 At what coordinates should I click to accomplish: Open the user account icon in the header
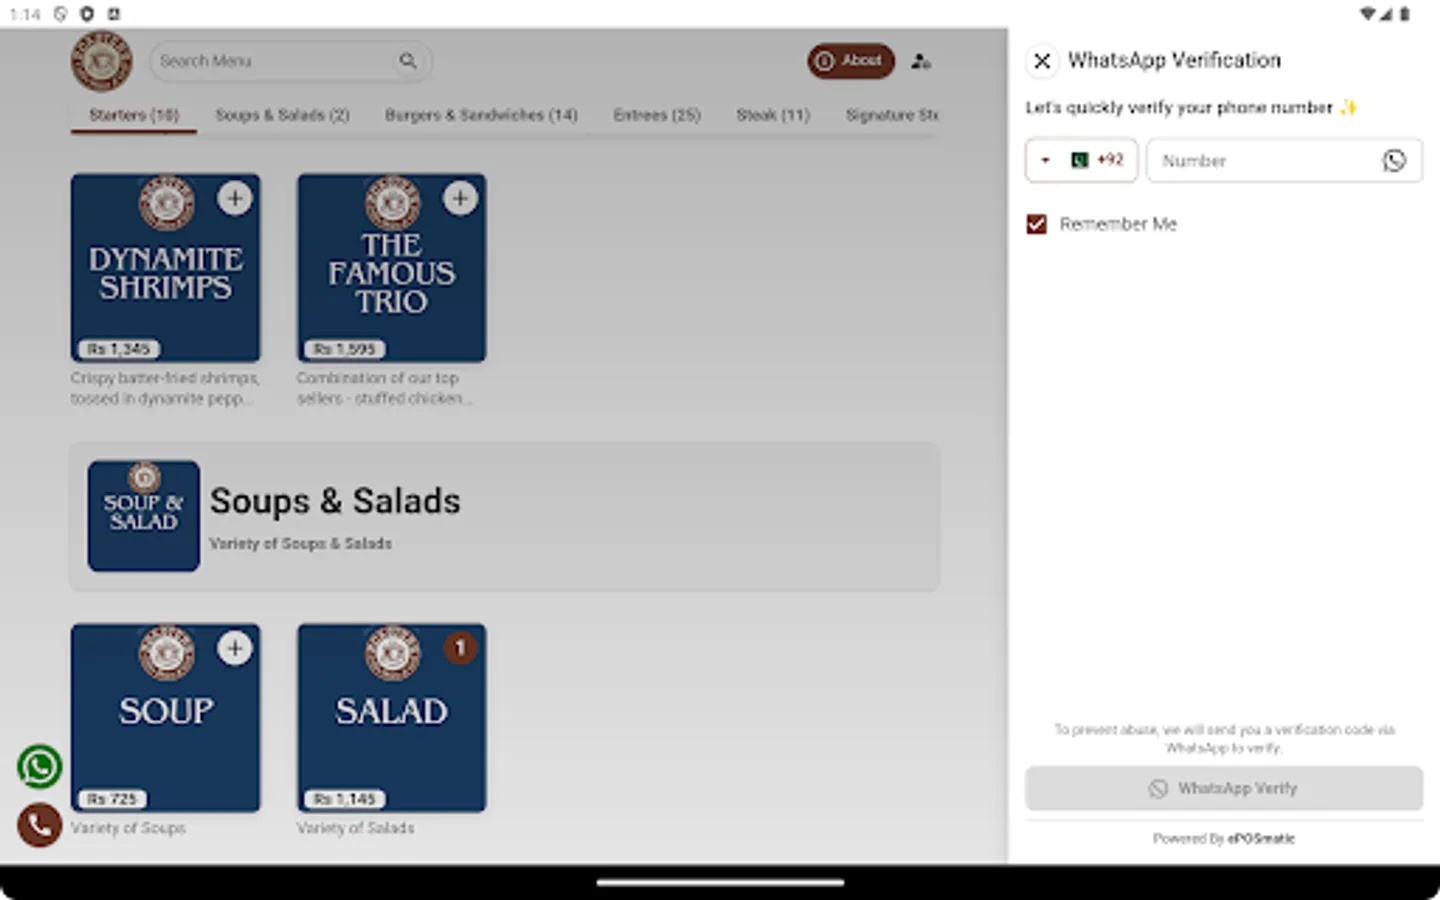(x=920, y=61)
